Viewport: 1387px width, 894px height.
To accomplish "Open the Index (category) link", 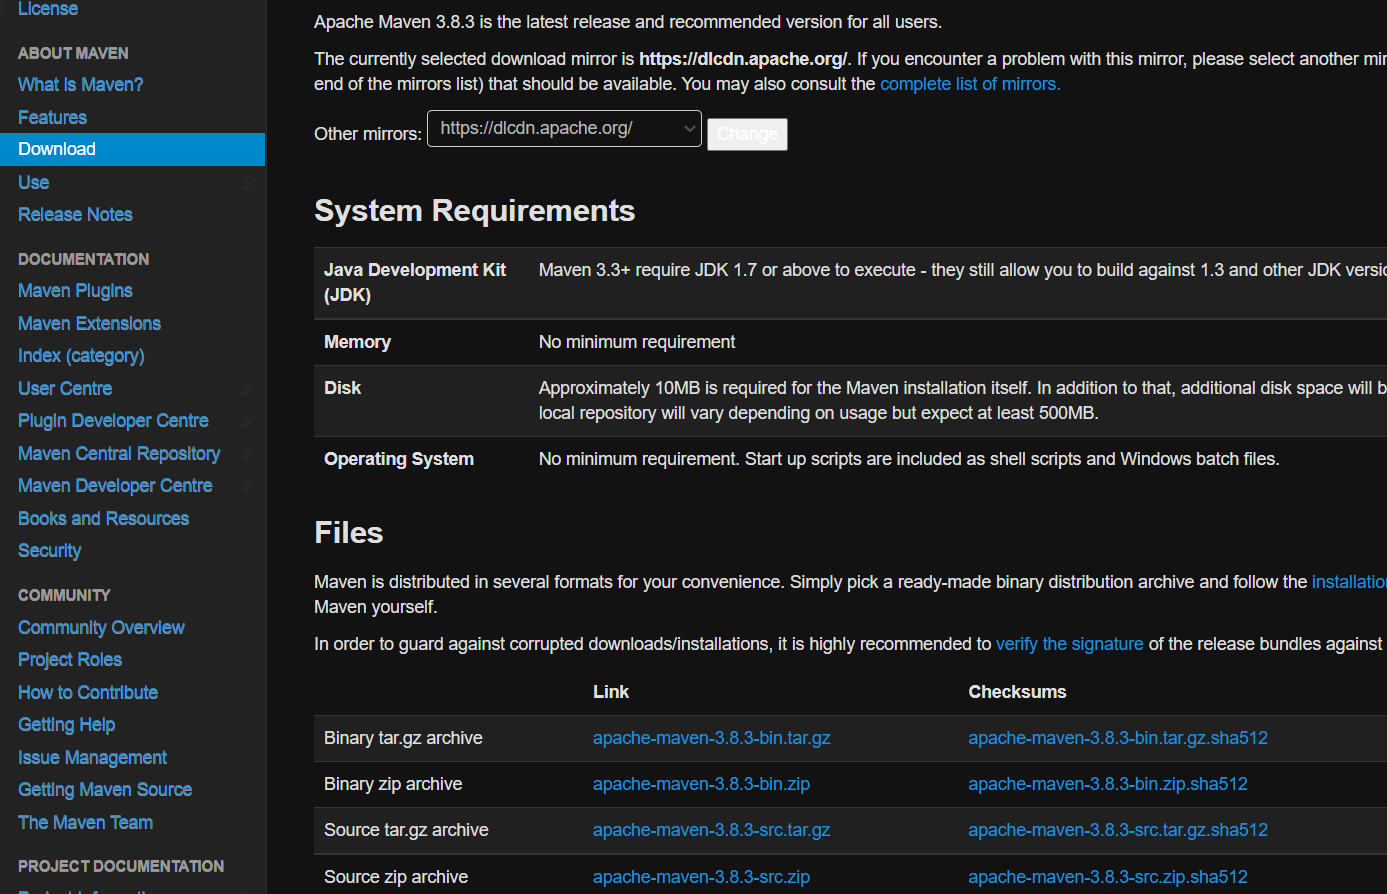I will click(x=81, y=356).
